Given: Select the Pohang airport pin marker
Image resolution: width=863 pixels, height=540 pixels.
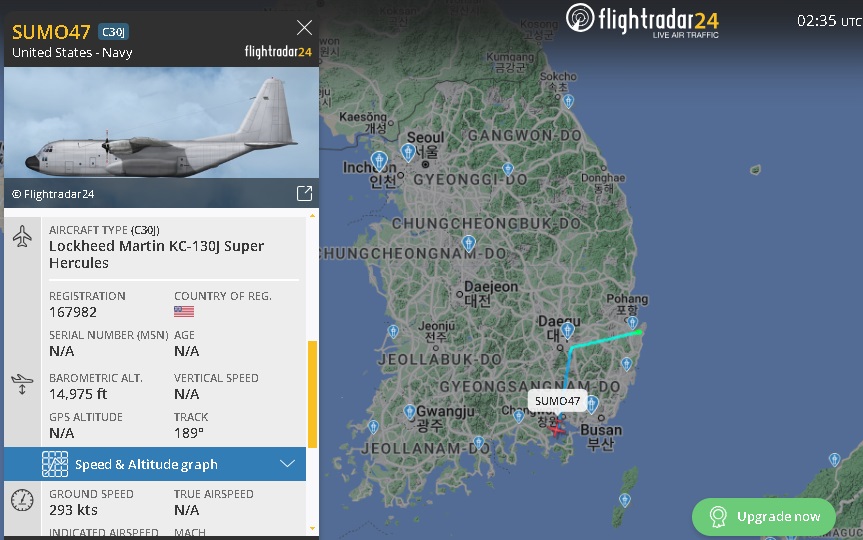Looking at the screenshot, I should pos(632,322).
